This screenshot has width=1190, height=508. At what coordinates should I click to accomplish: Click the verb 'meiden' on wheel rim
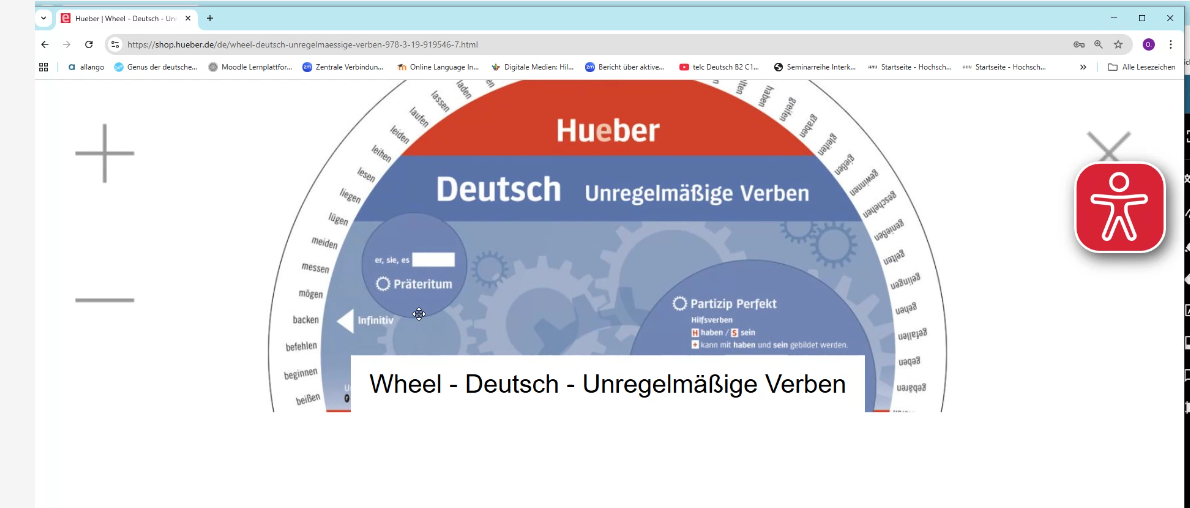[x=324, y=242]
